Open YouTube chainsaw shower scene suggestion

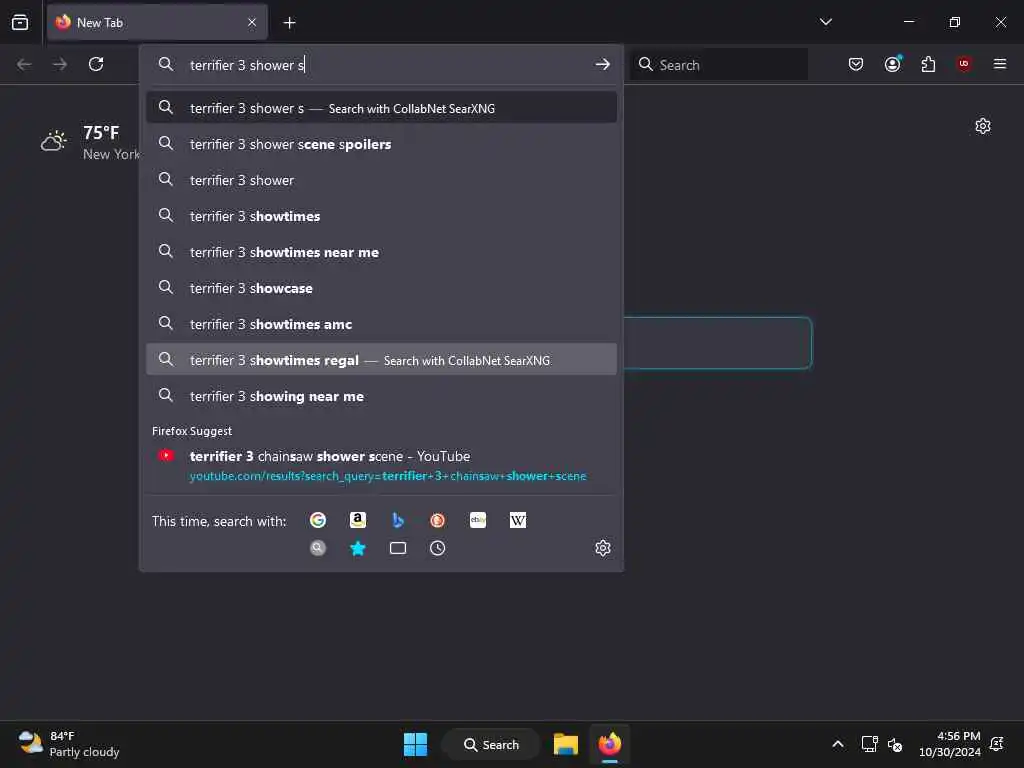pyautogui.click(x=381, y=466)
